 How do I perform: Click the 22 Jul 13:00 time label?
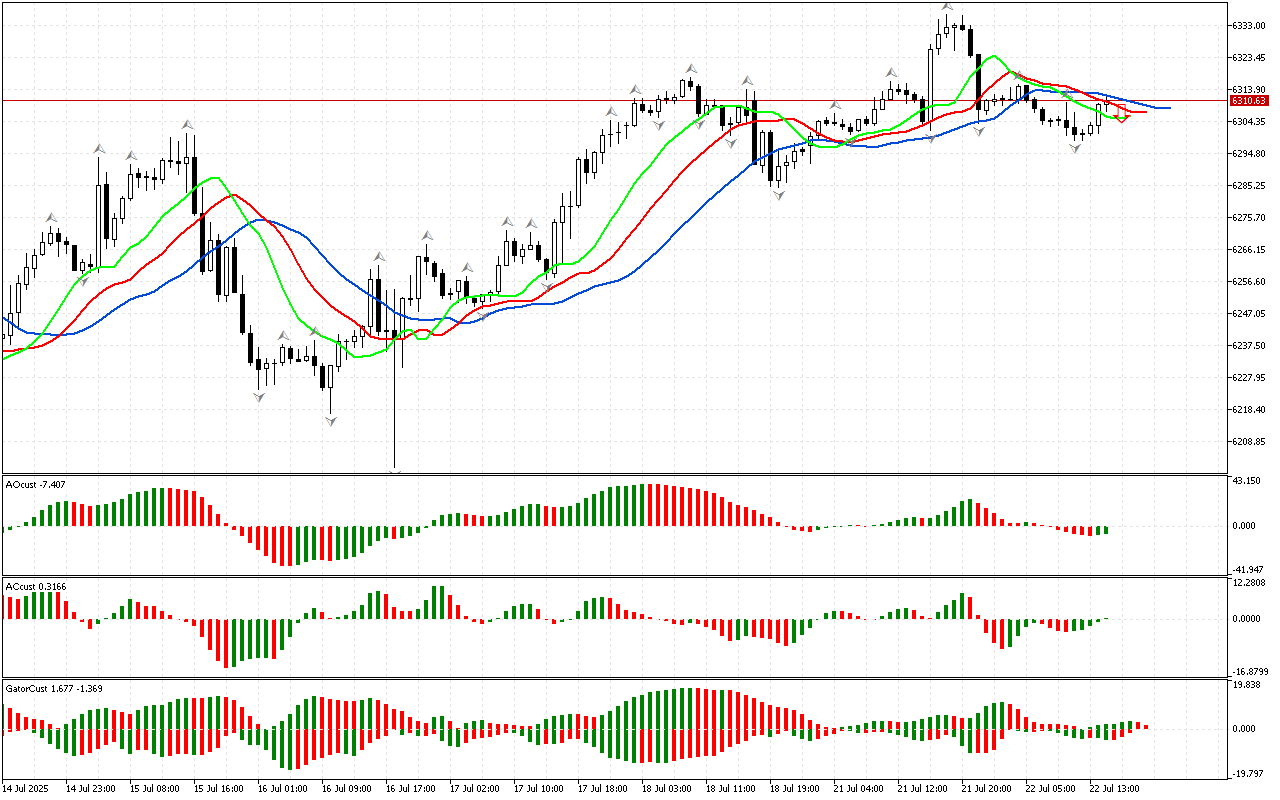pos(1114,788)
